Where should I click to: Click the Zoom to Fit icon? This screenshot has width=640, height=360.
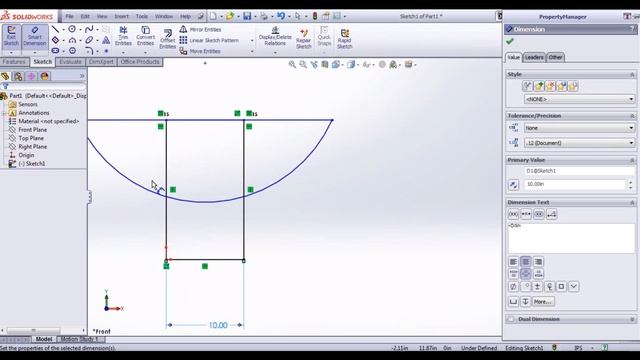[292, 64]
